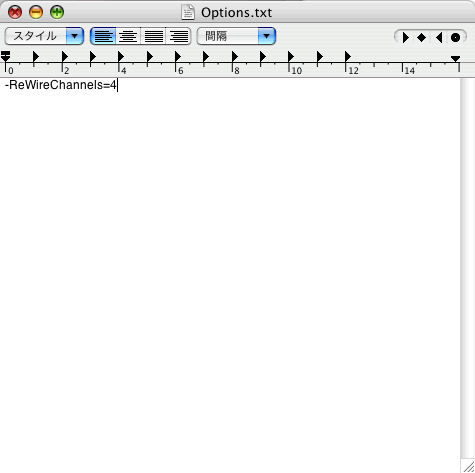Click the decimal tab stop circle icon
475x473 pixels.
[x=455, y=37]
